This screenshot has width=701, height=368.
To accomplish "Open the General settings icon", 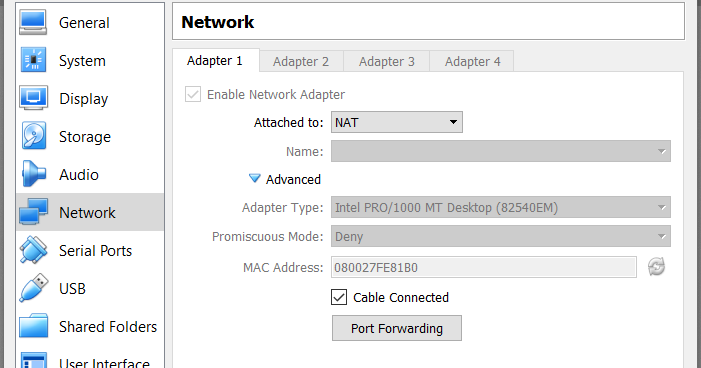I will point(33,22).
